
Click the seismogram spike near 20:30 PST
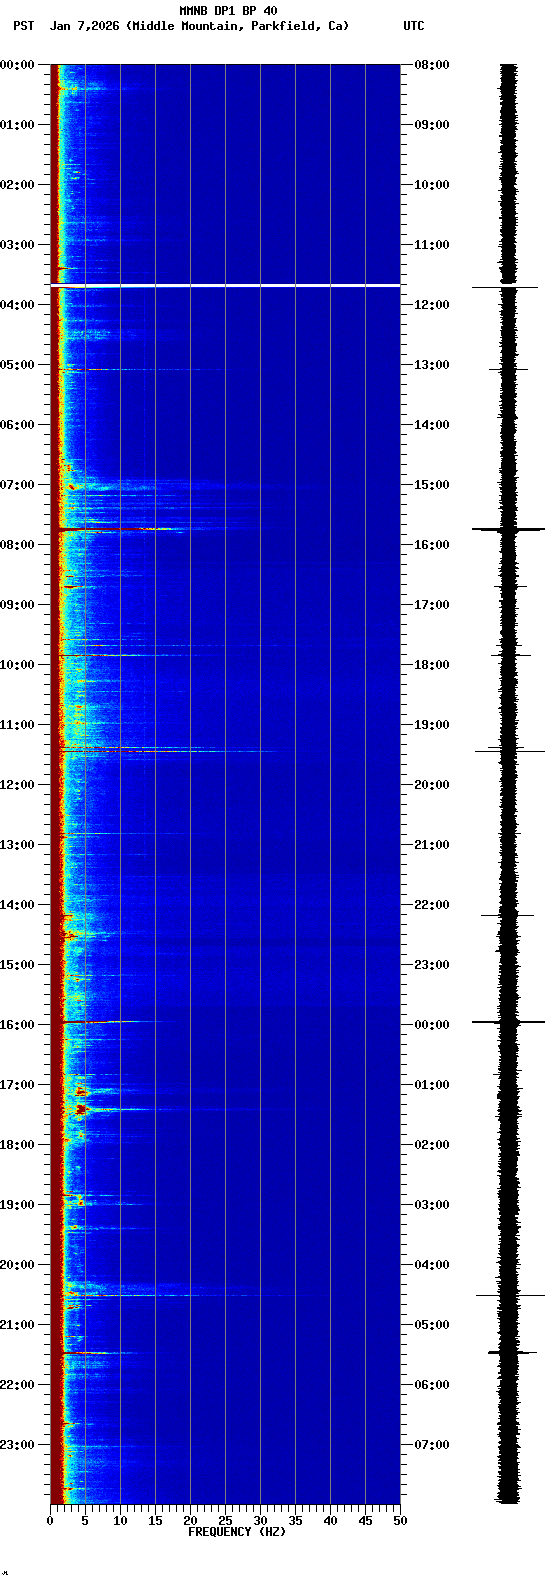[x=510, y=1295]
